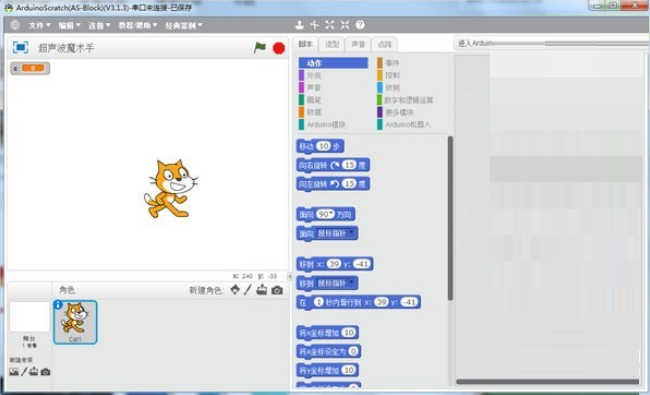Open the 文件 menu

(39, 25)
